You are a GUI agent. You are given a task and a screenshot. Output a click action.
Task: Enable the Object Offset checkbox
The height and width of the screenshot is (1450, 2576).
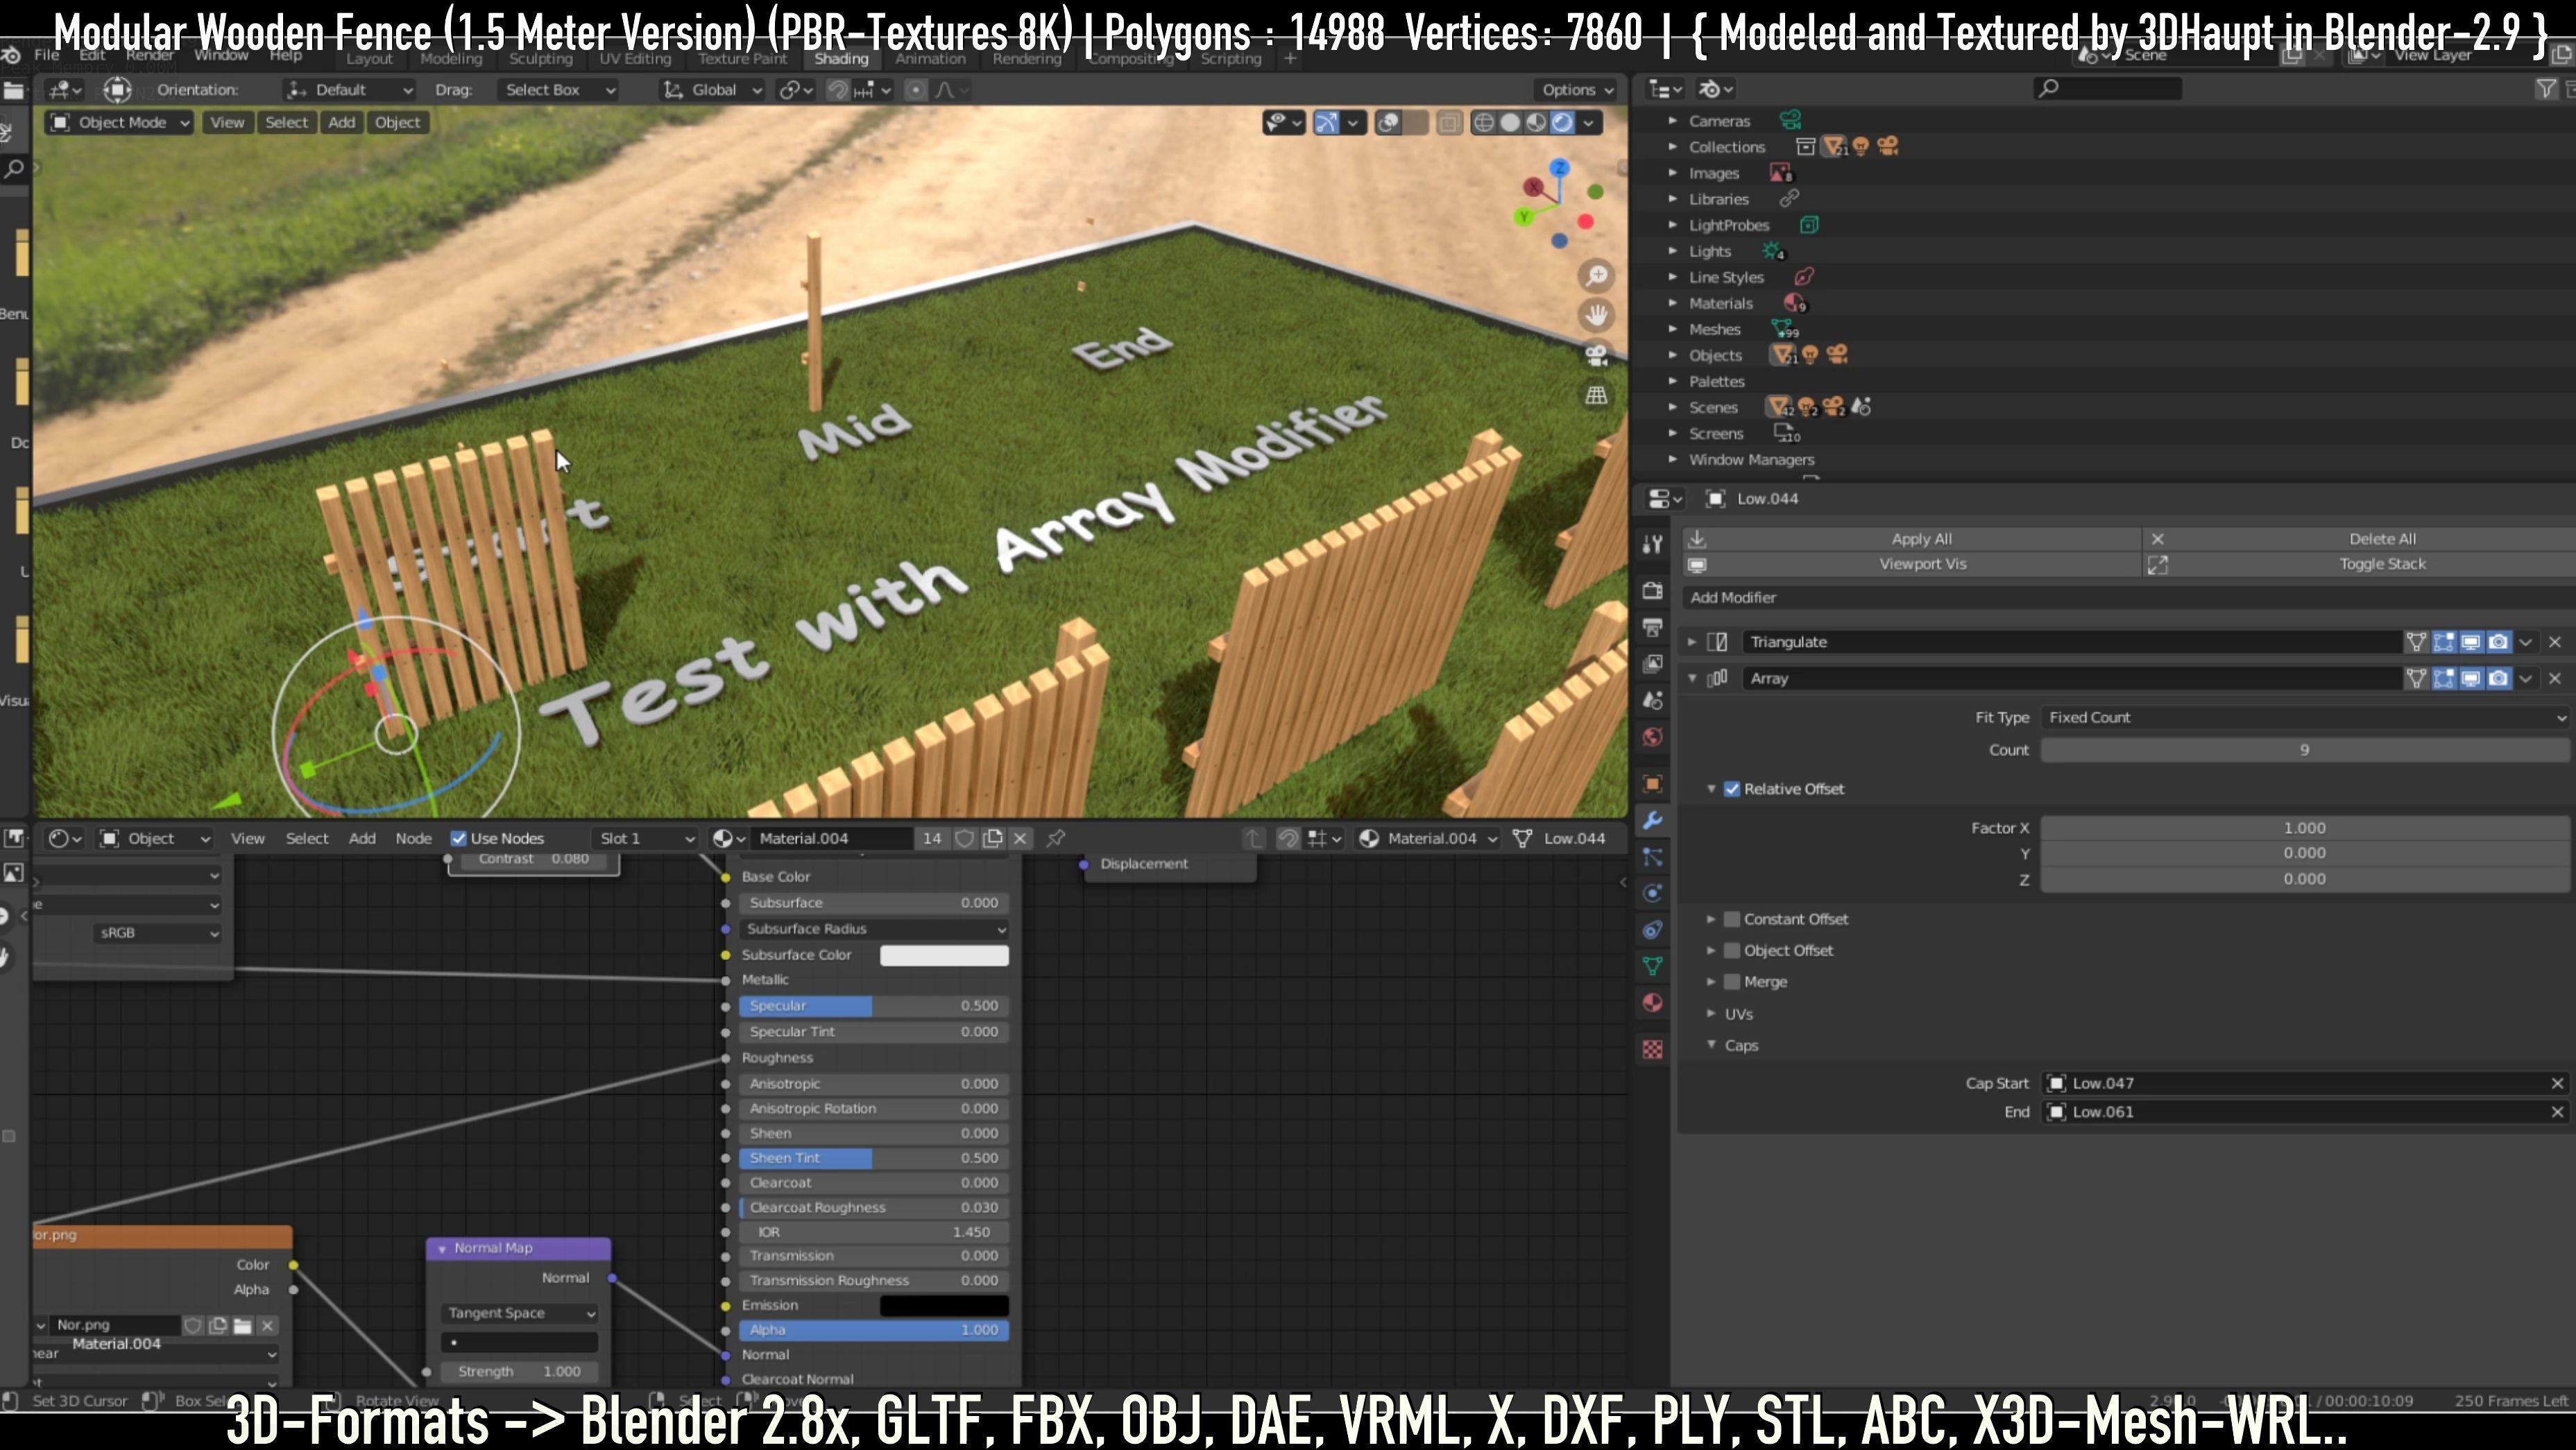pyautogui.click(x=1732, y=950)
